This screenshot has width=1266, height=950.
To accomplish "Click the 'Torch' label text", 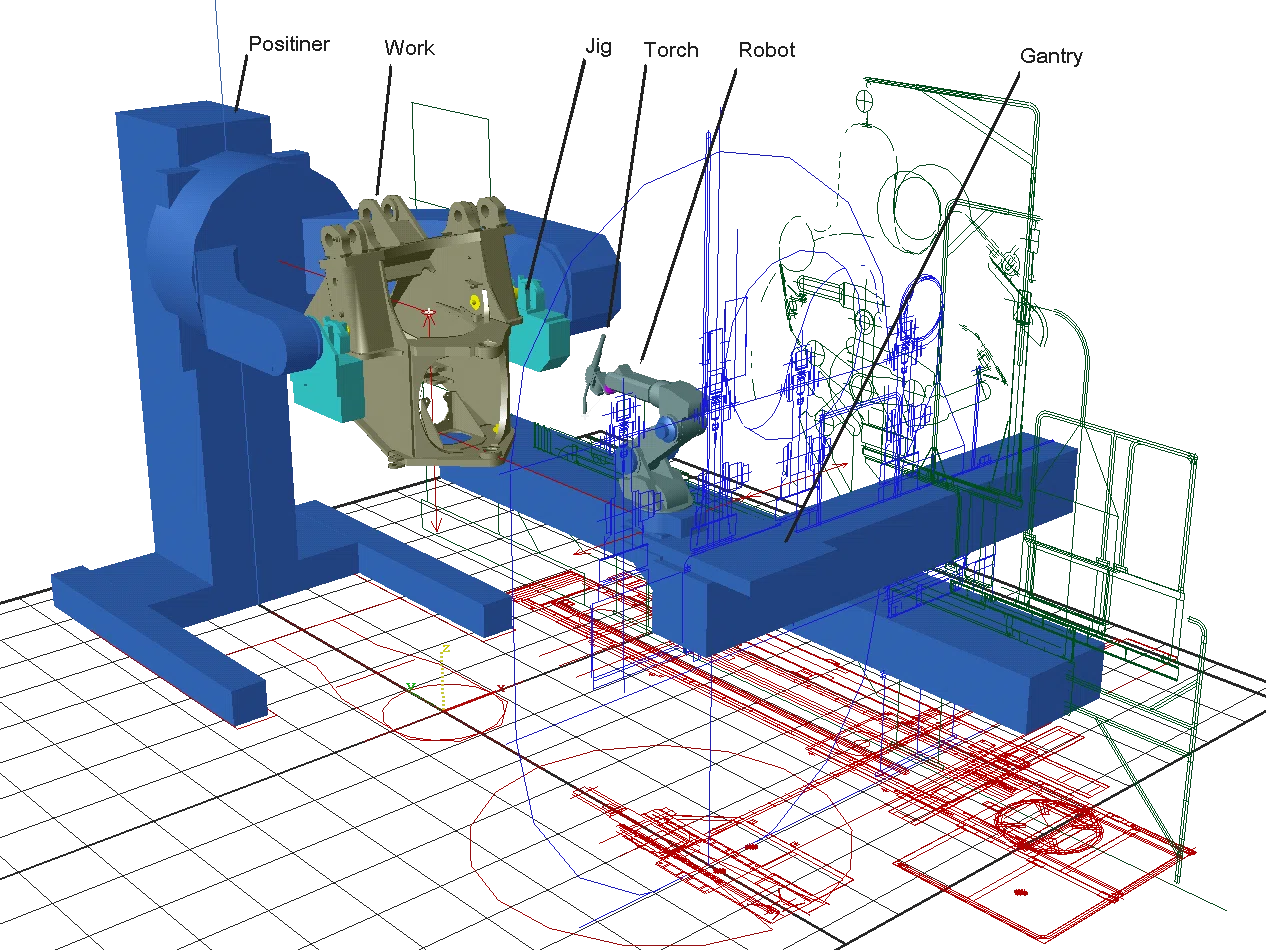I will (x=671, y=50).
